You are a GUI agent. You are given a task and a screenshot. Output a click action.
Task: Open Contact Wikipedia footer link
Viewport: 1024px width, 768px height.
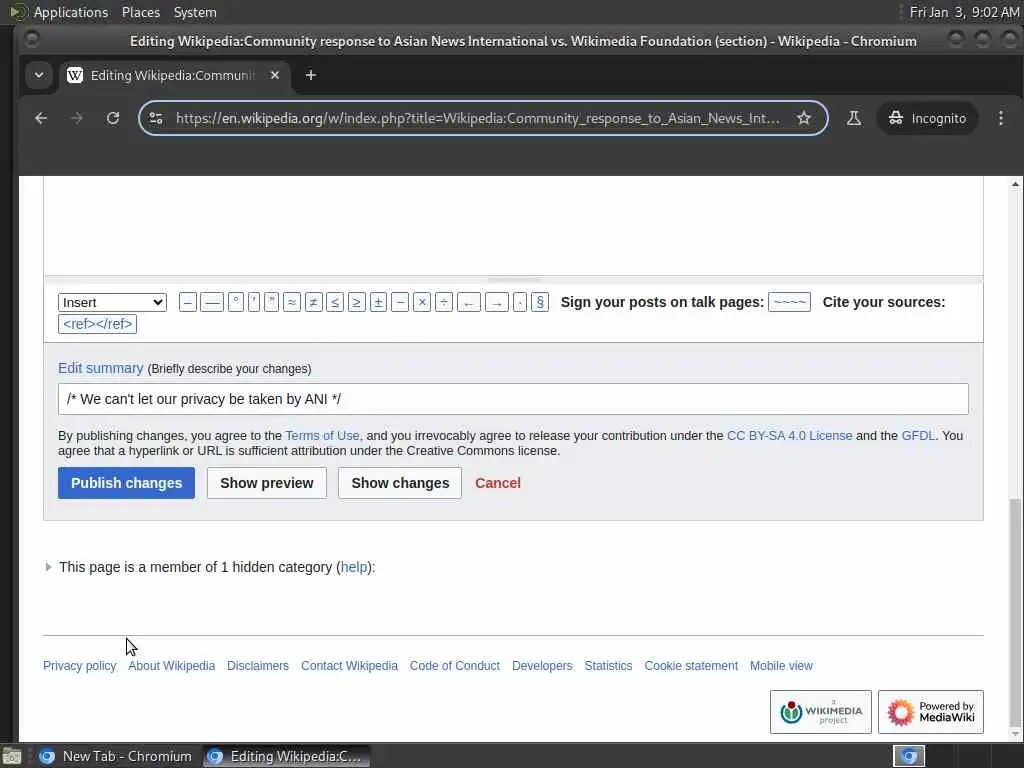coord(349,665)
